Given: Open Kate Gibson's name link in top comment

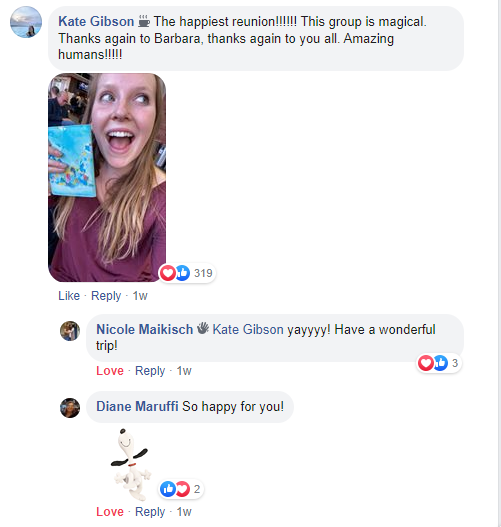Looking at the screenshot, I should [x=96, y=22].
